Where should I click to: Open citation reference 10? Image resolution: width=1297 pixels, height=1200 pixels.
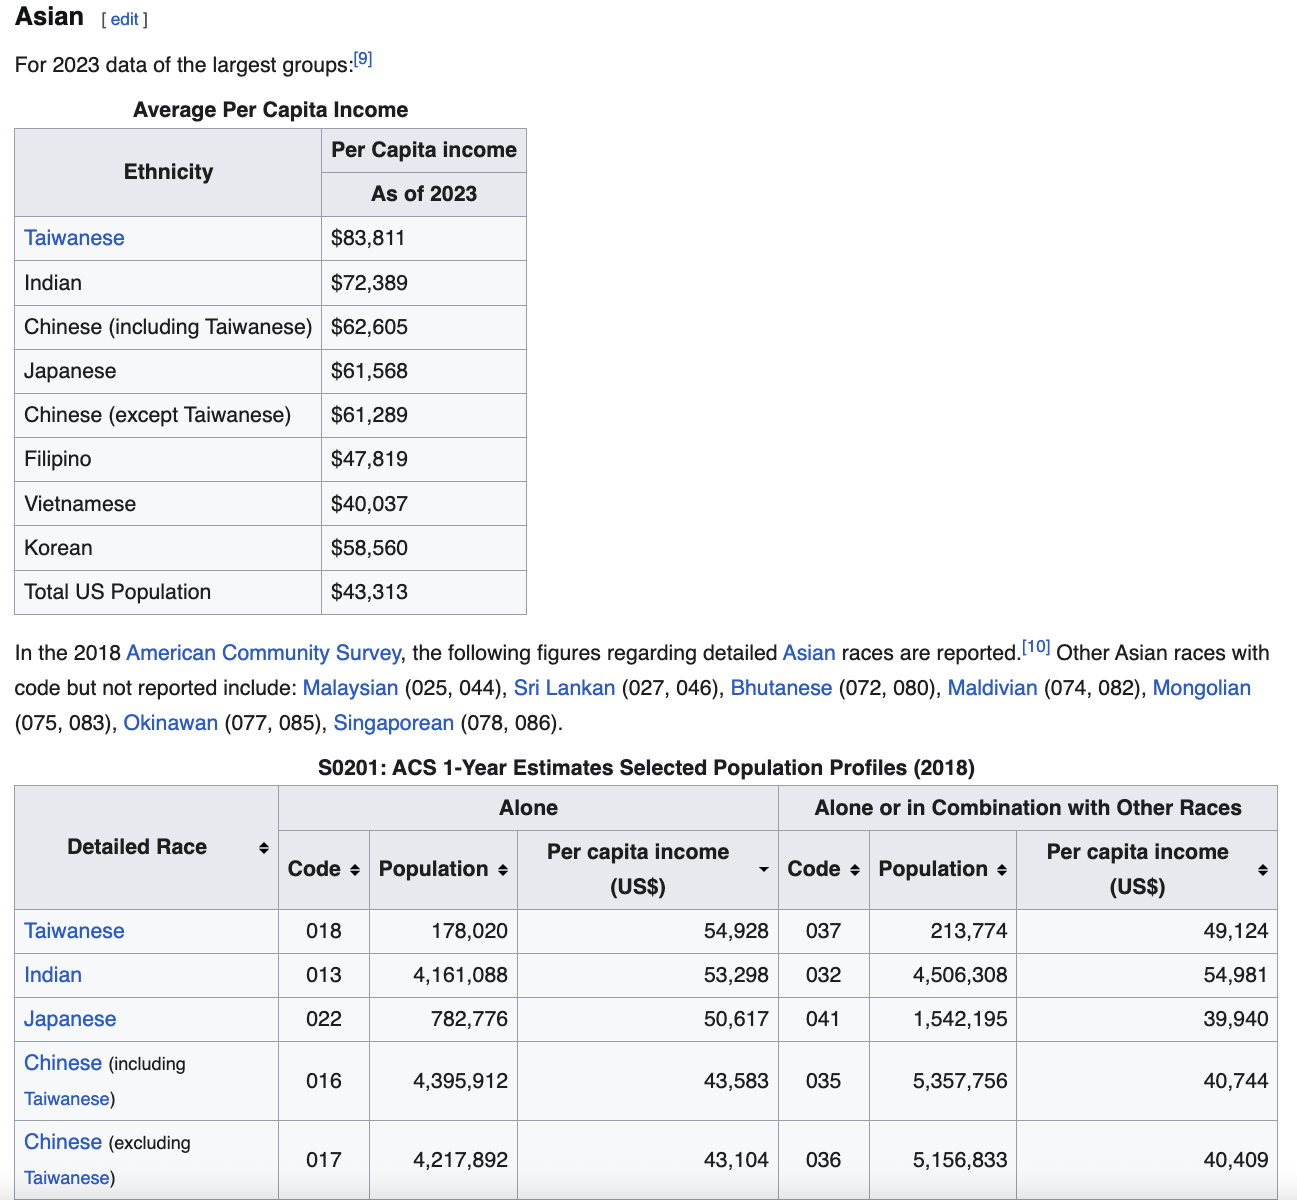pos(1036,647)
